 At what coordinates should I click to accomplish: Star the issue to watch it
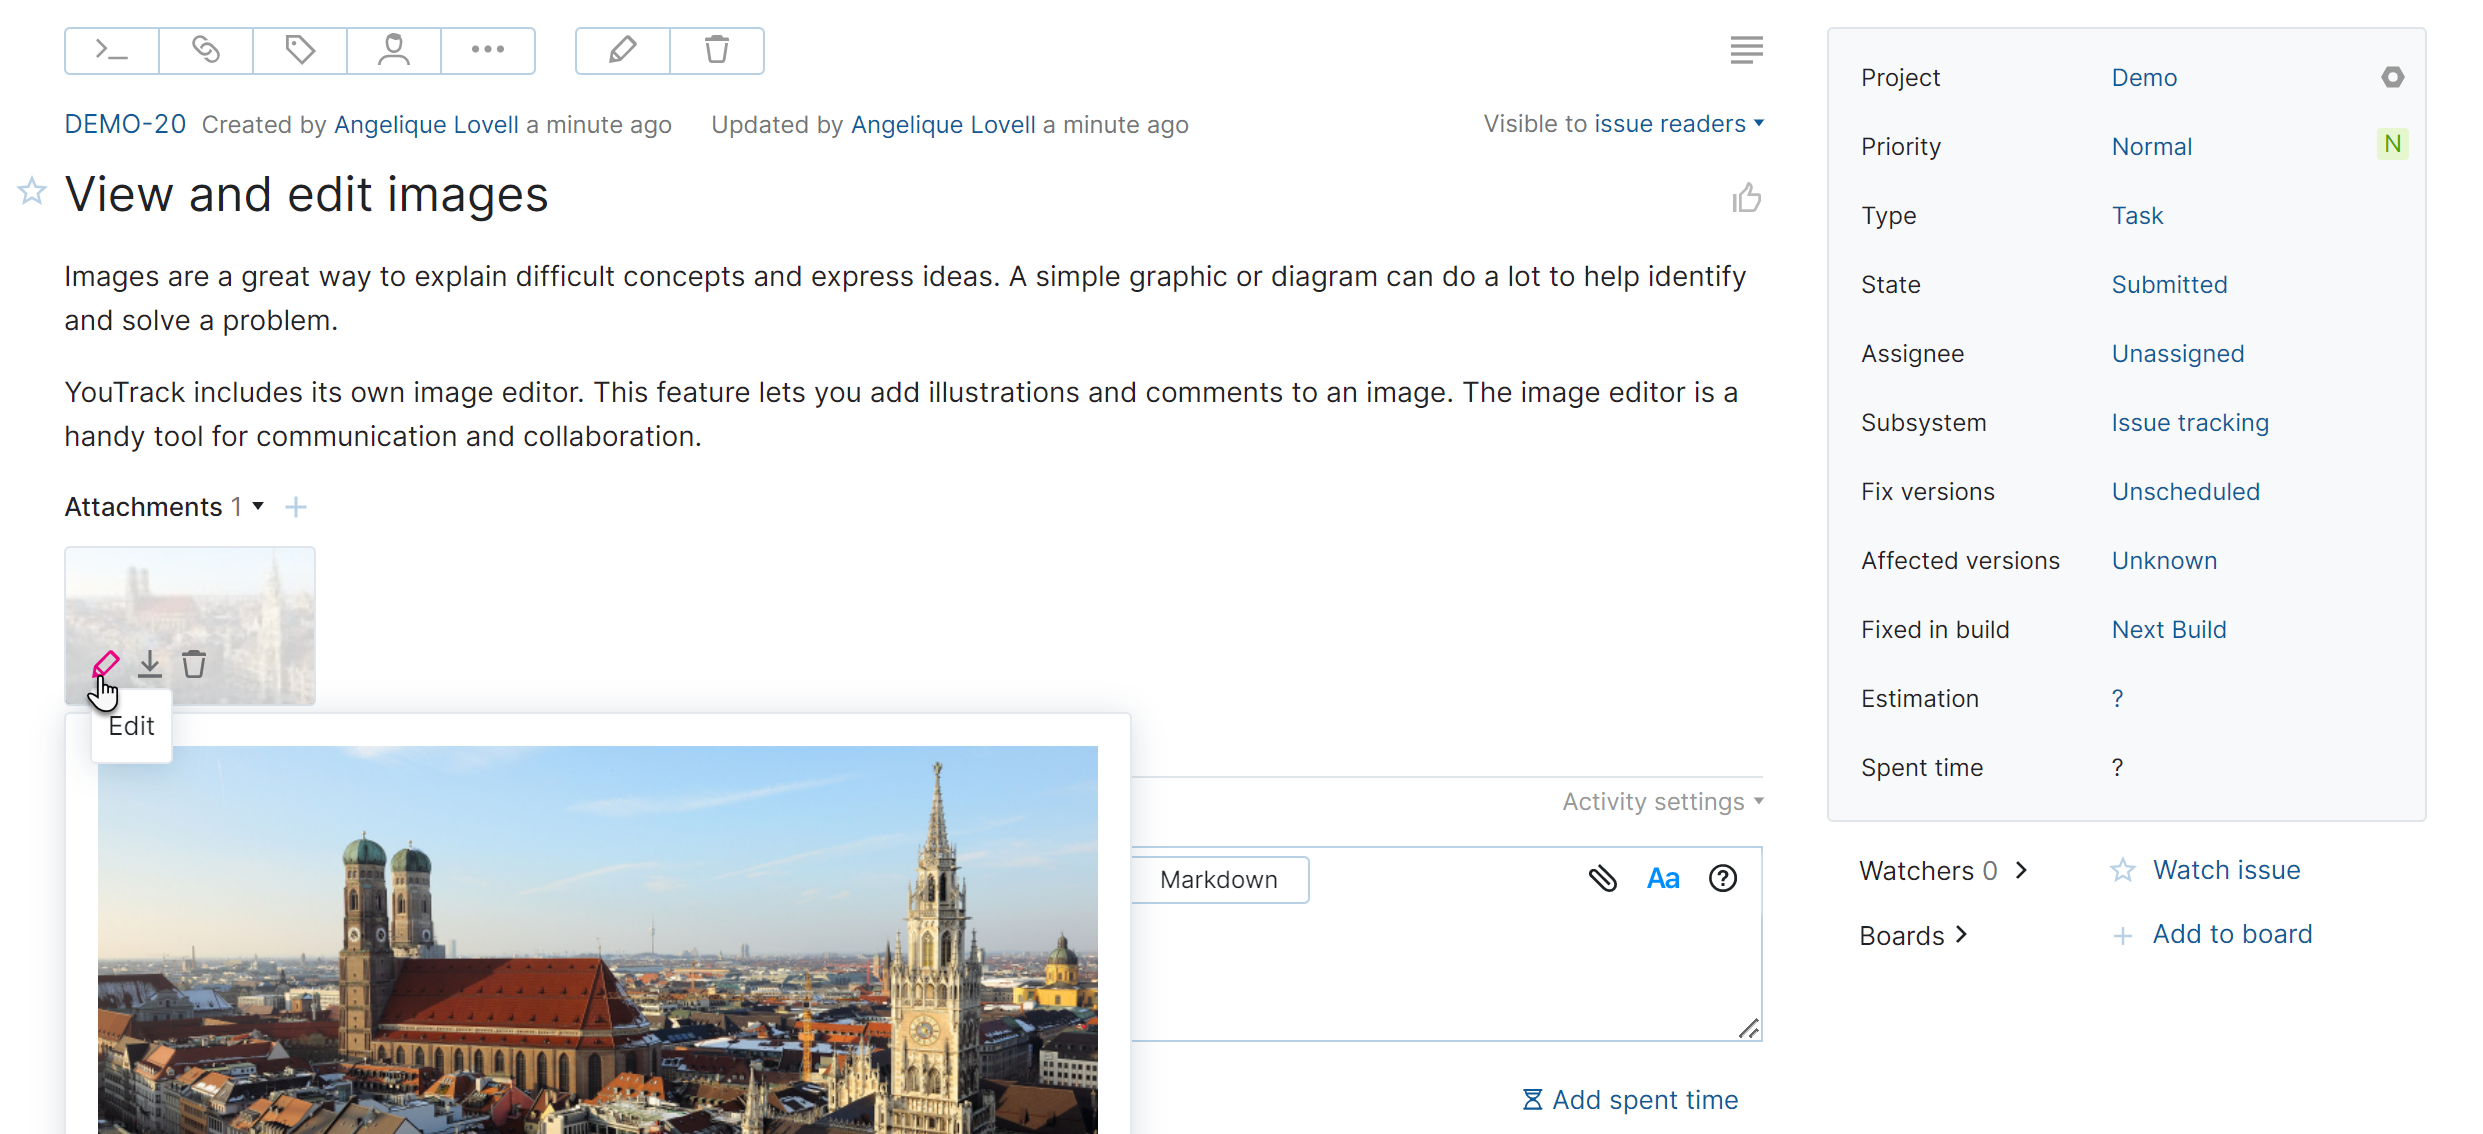pos(31,191)
